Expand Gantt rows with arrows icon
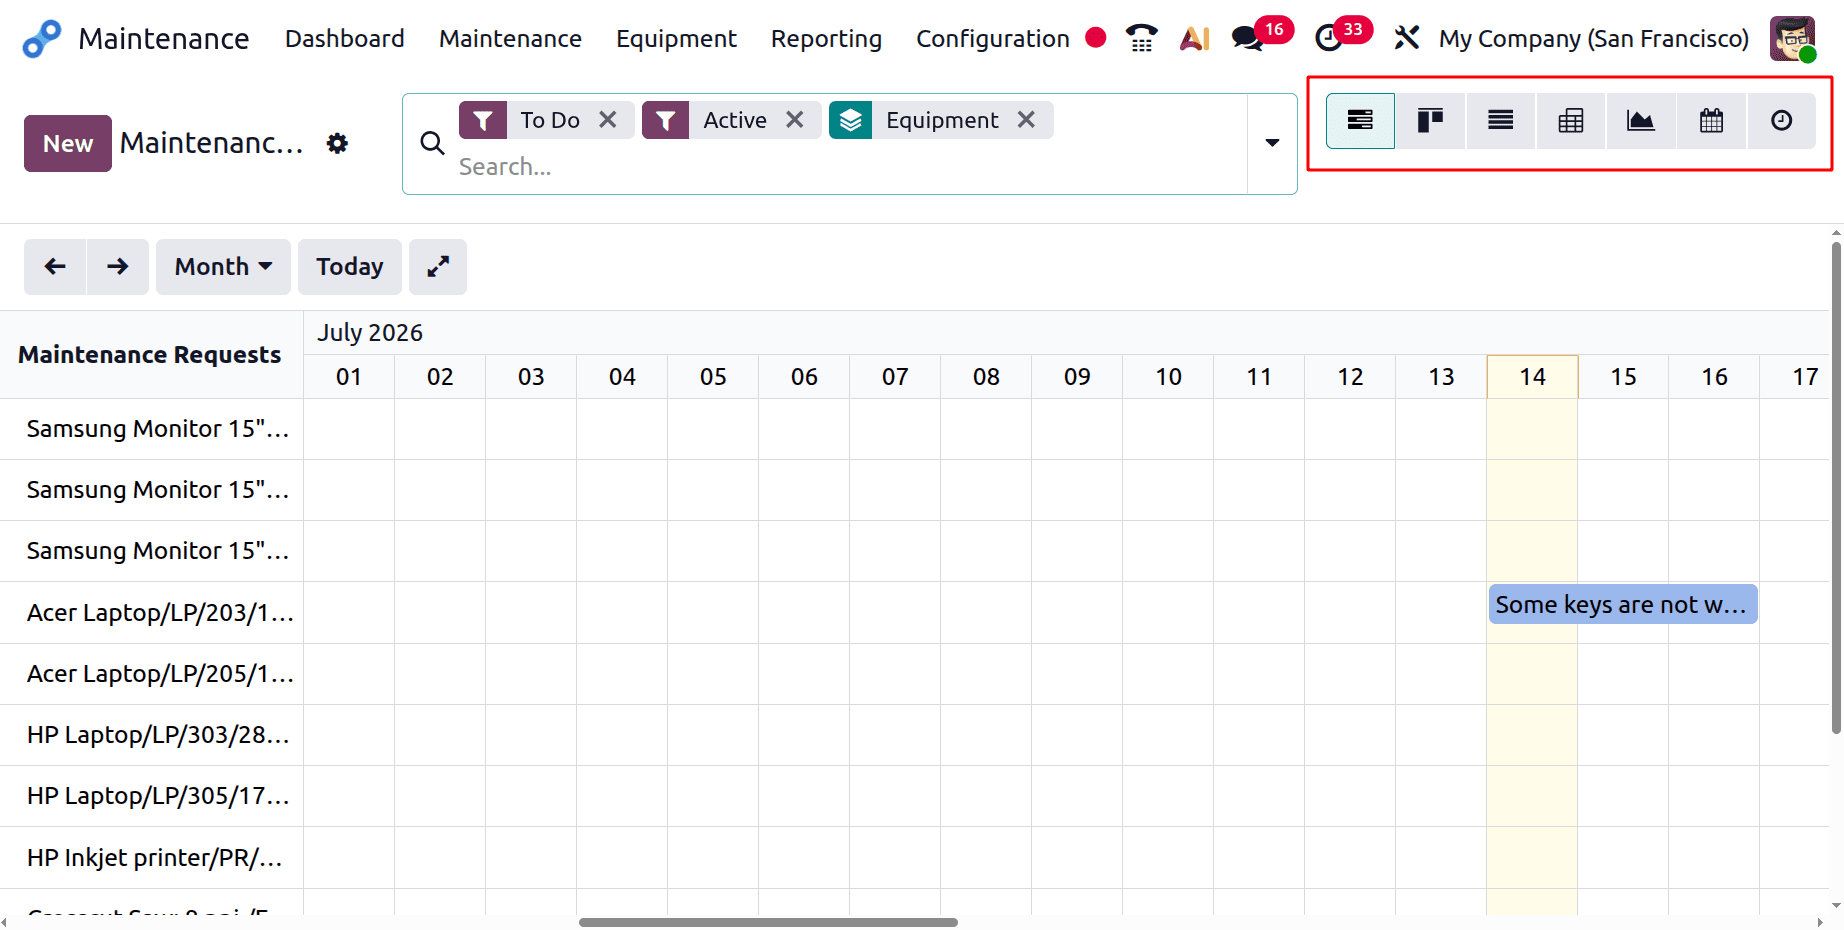This screenshot has width=1844, height=930. [x=438, y=267]
